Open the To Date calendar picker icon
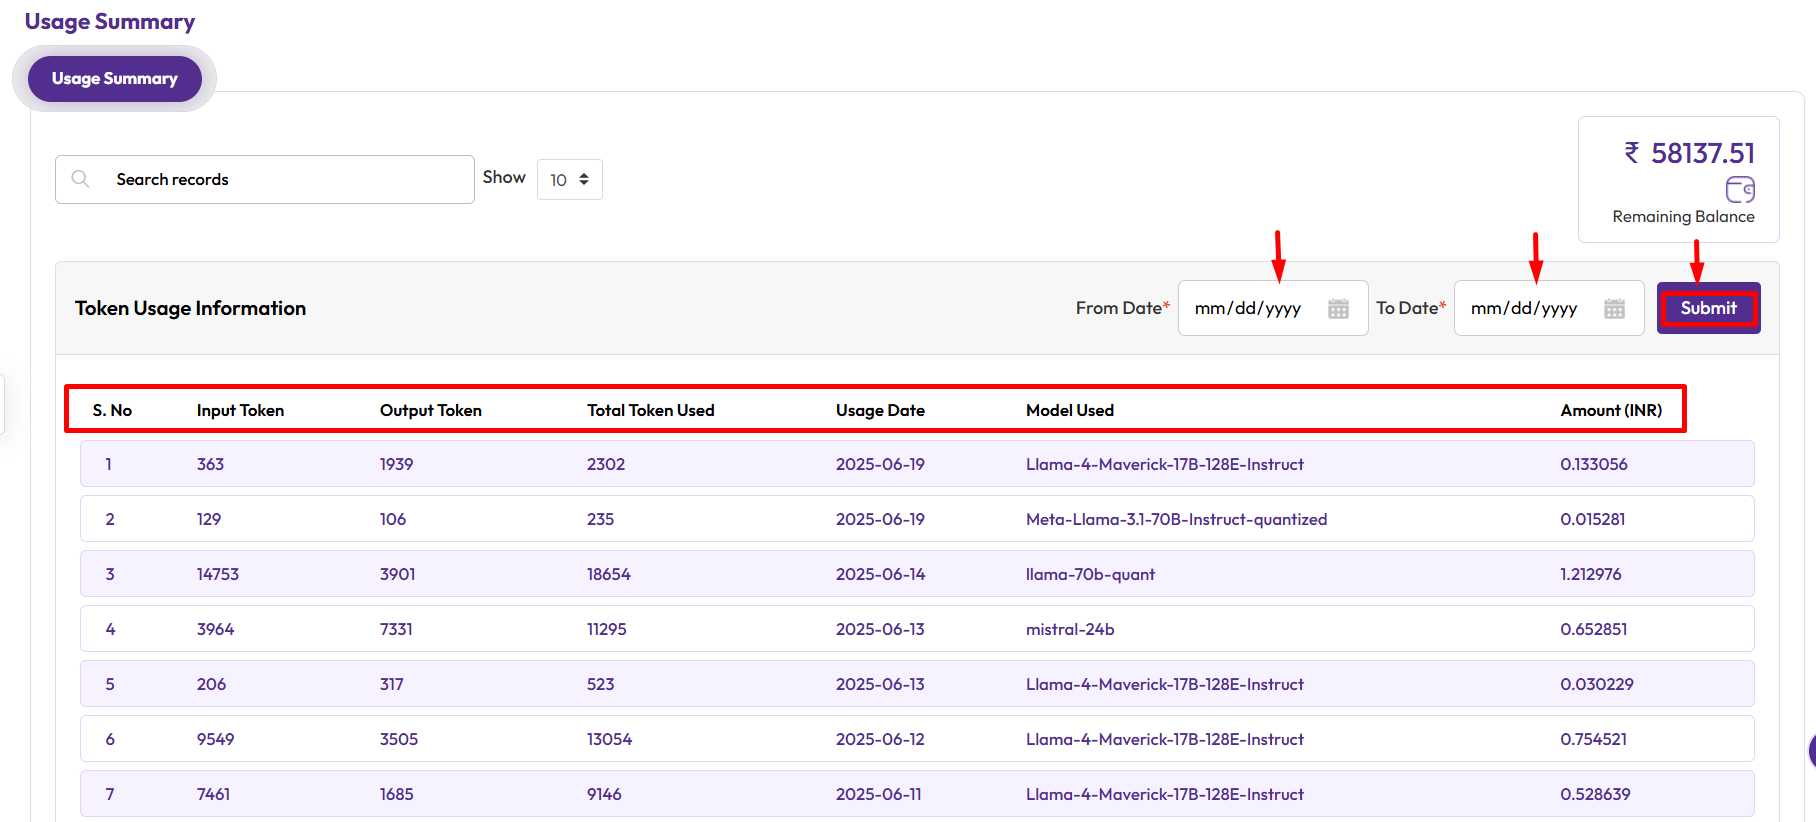 pos(1614,309)
